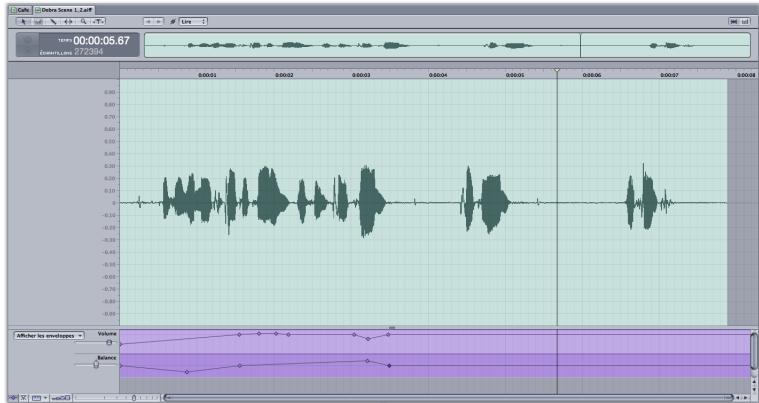Click the 0:00:07 mark on the ruler
759x403 pixels.
click(x=669, y=75)
